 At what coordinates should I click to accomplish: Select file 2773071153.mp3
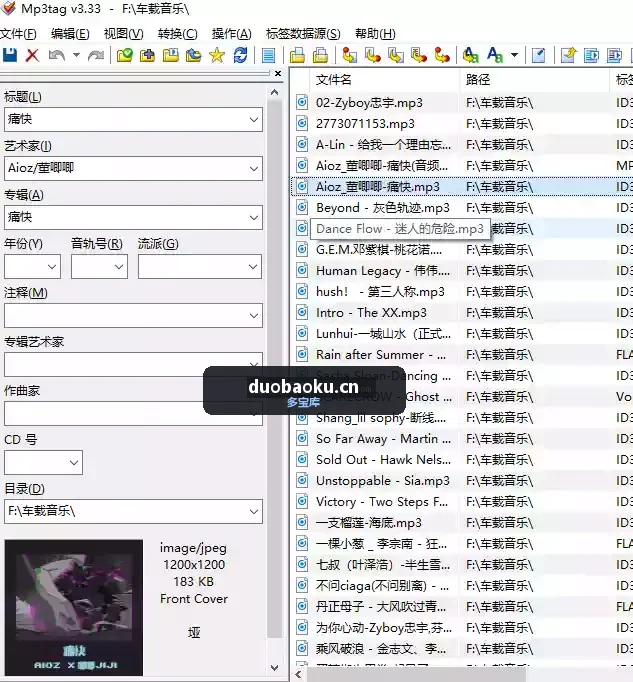point(365,124)
